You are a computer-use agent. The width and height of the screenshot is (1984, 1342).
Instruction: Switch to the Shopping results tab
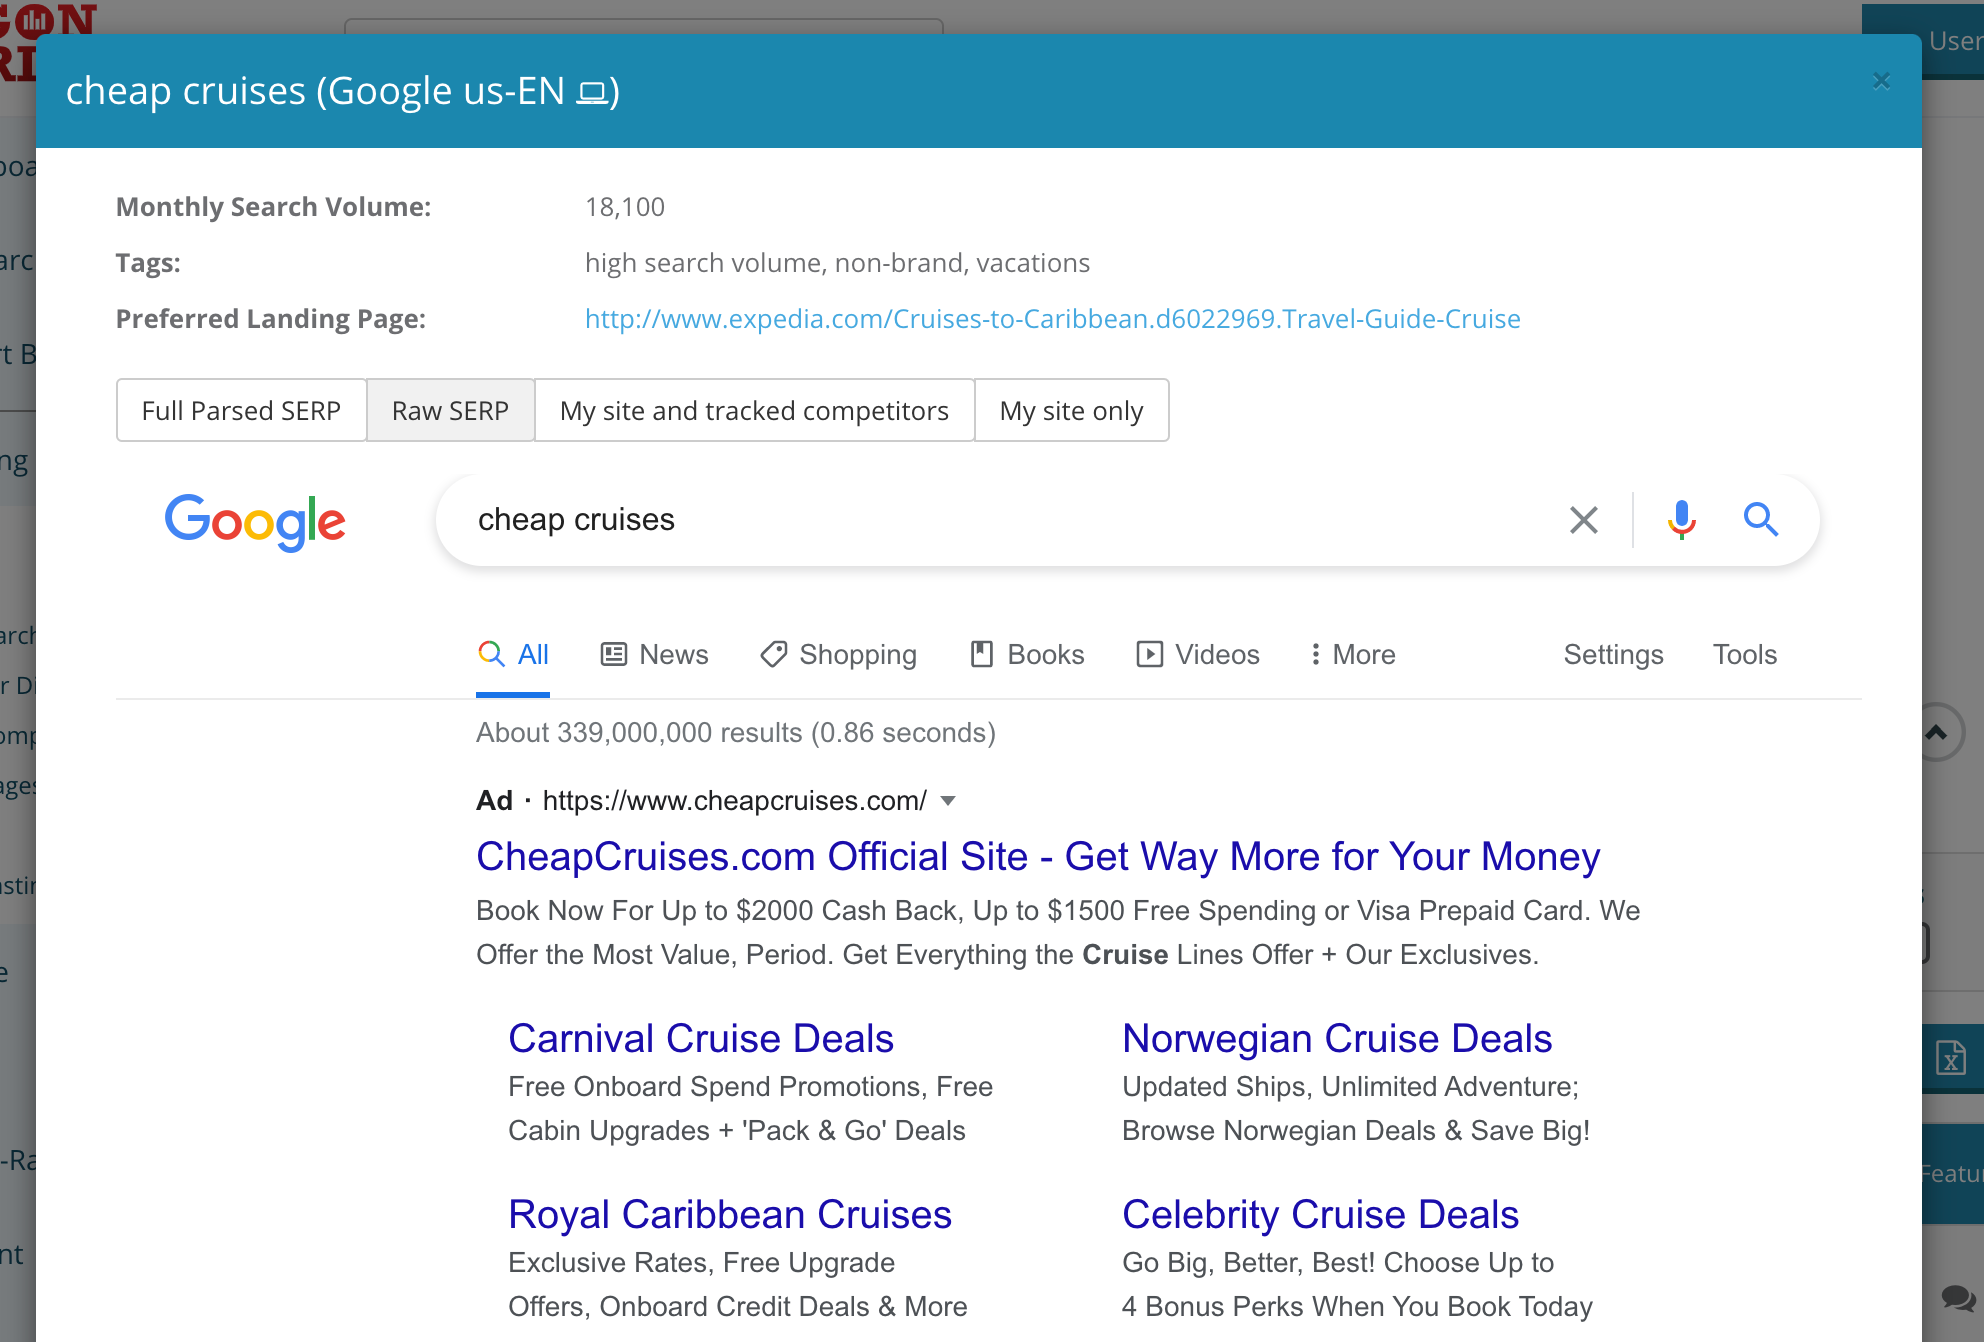838,655
